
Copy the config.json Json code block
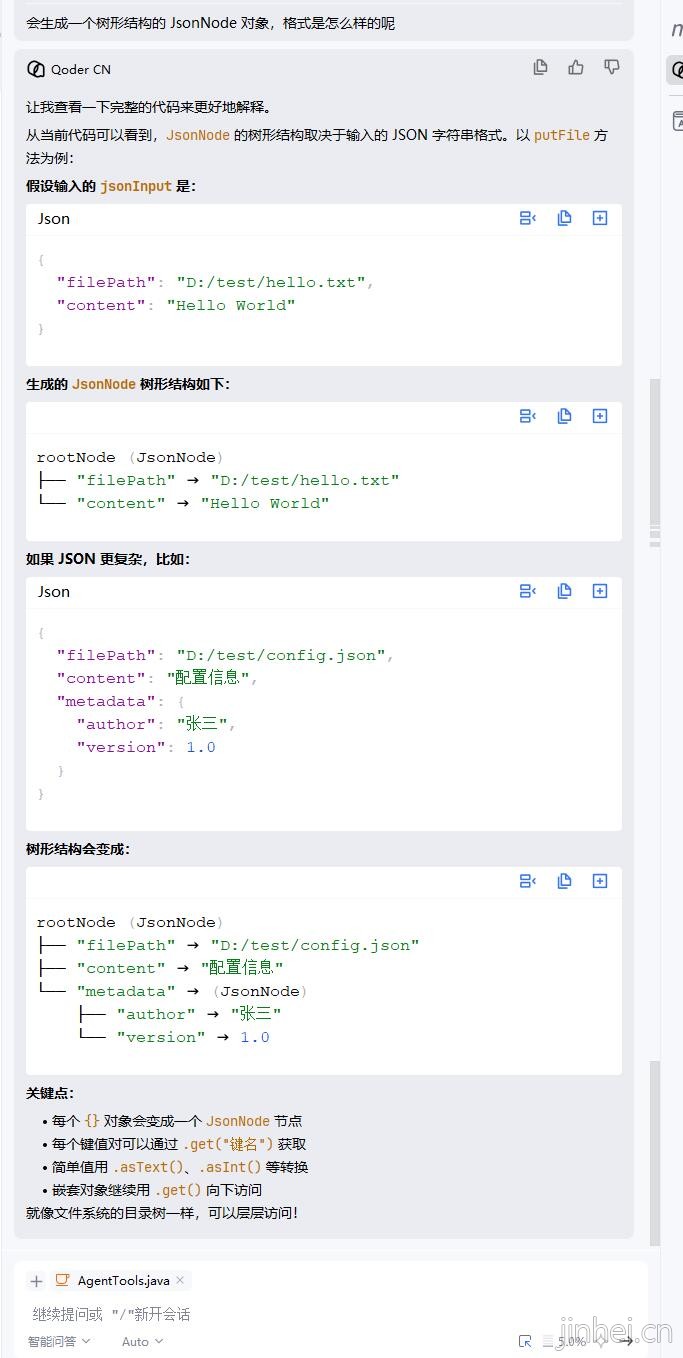click(564, 591)
